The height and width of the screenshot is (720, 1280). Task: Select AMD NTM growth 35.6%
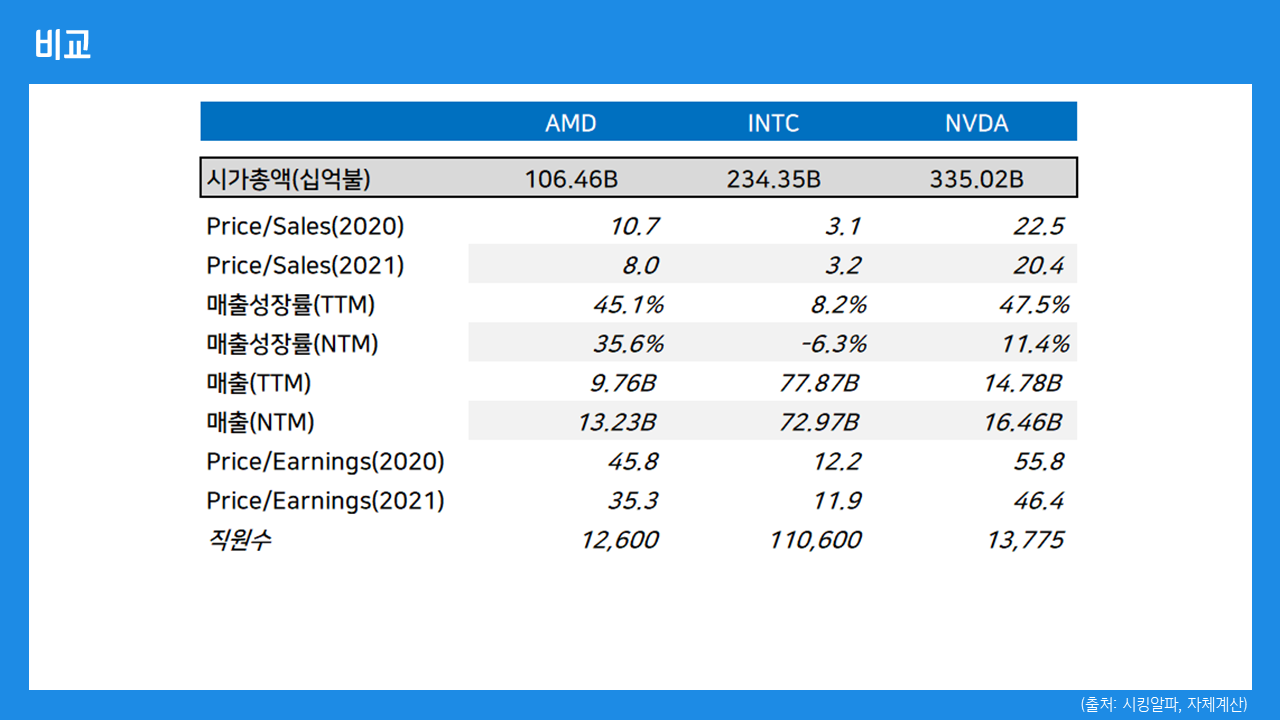pos(628,343)
